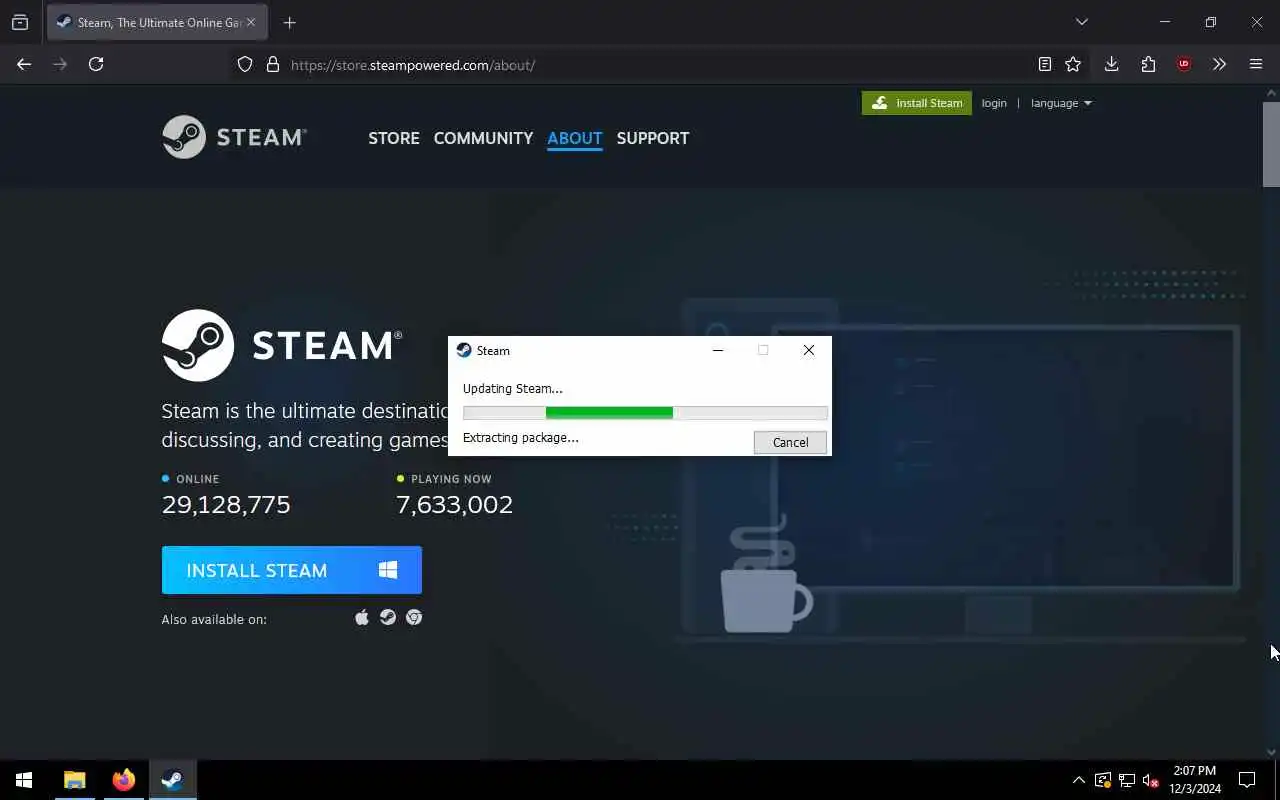This screenshot has width=1280, height=800.
Task: Select the ABOUT menu item
Action: tap(575, 138)
